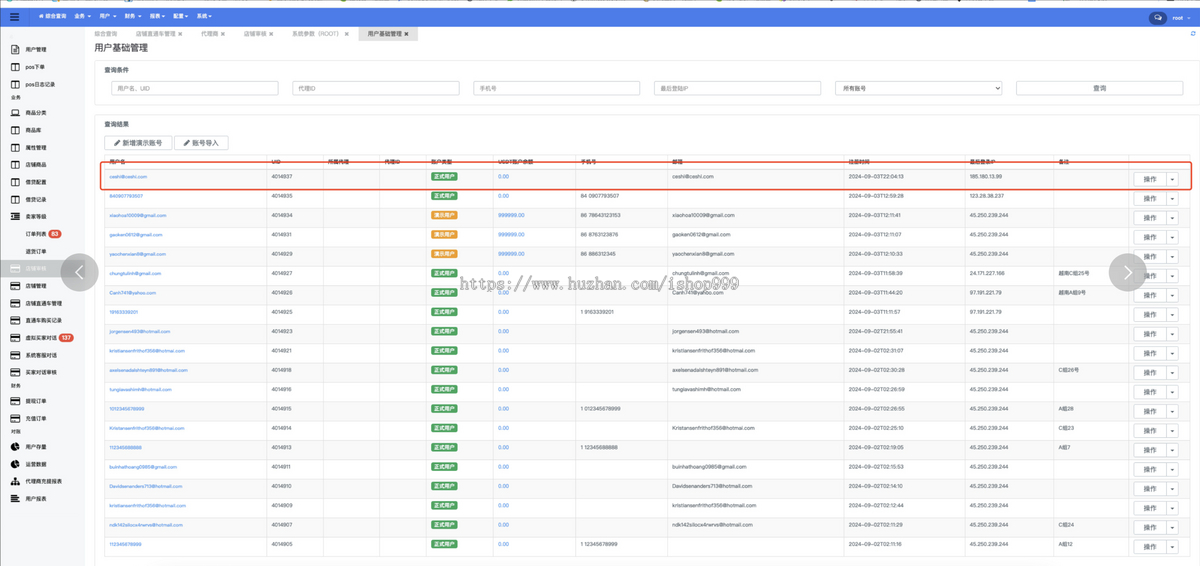The width and height of the screenshot is (1200, 566).
Task: Switch to the 综合查询 tab
Action: (106, 34)
